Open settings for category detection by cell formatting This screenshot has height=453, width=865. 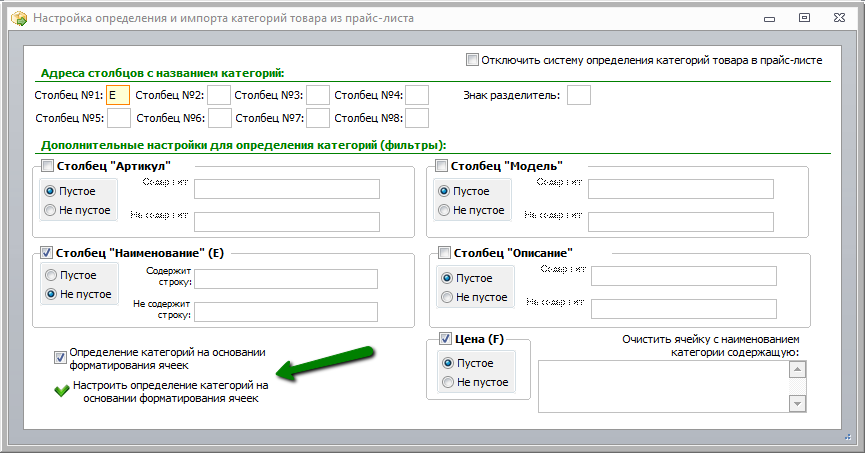tap(170, 392)
